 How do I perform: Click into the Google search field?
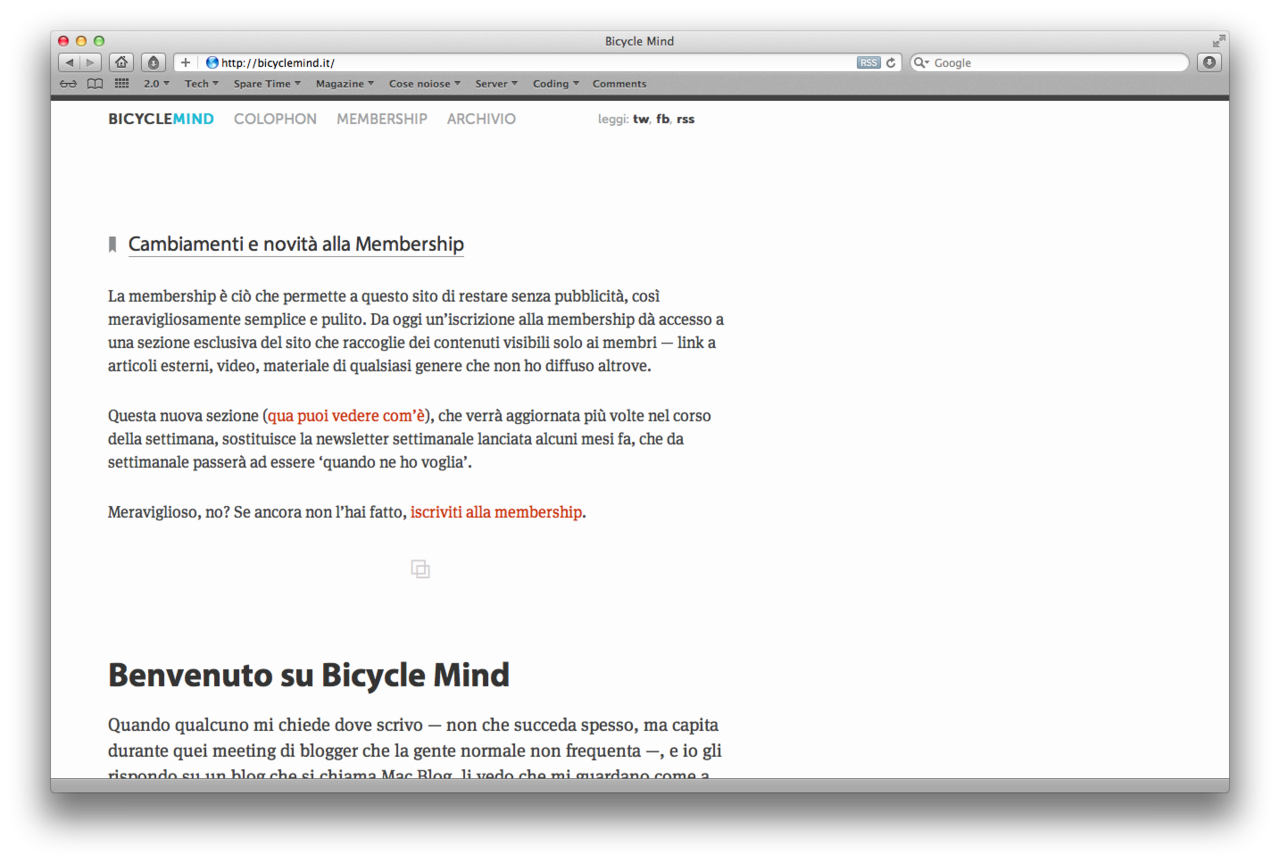coord(1055,63)
